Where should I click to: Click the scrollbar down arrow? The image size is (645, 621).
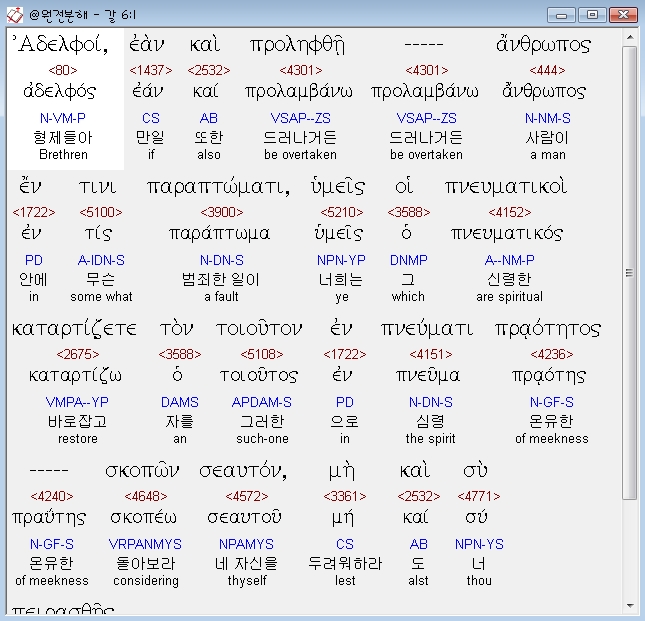[x=630, y=605]
